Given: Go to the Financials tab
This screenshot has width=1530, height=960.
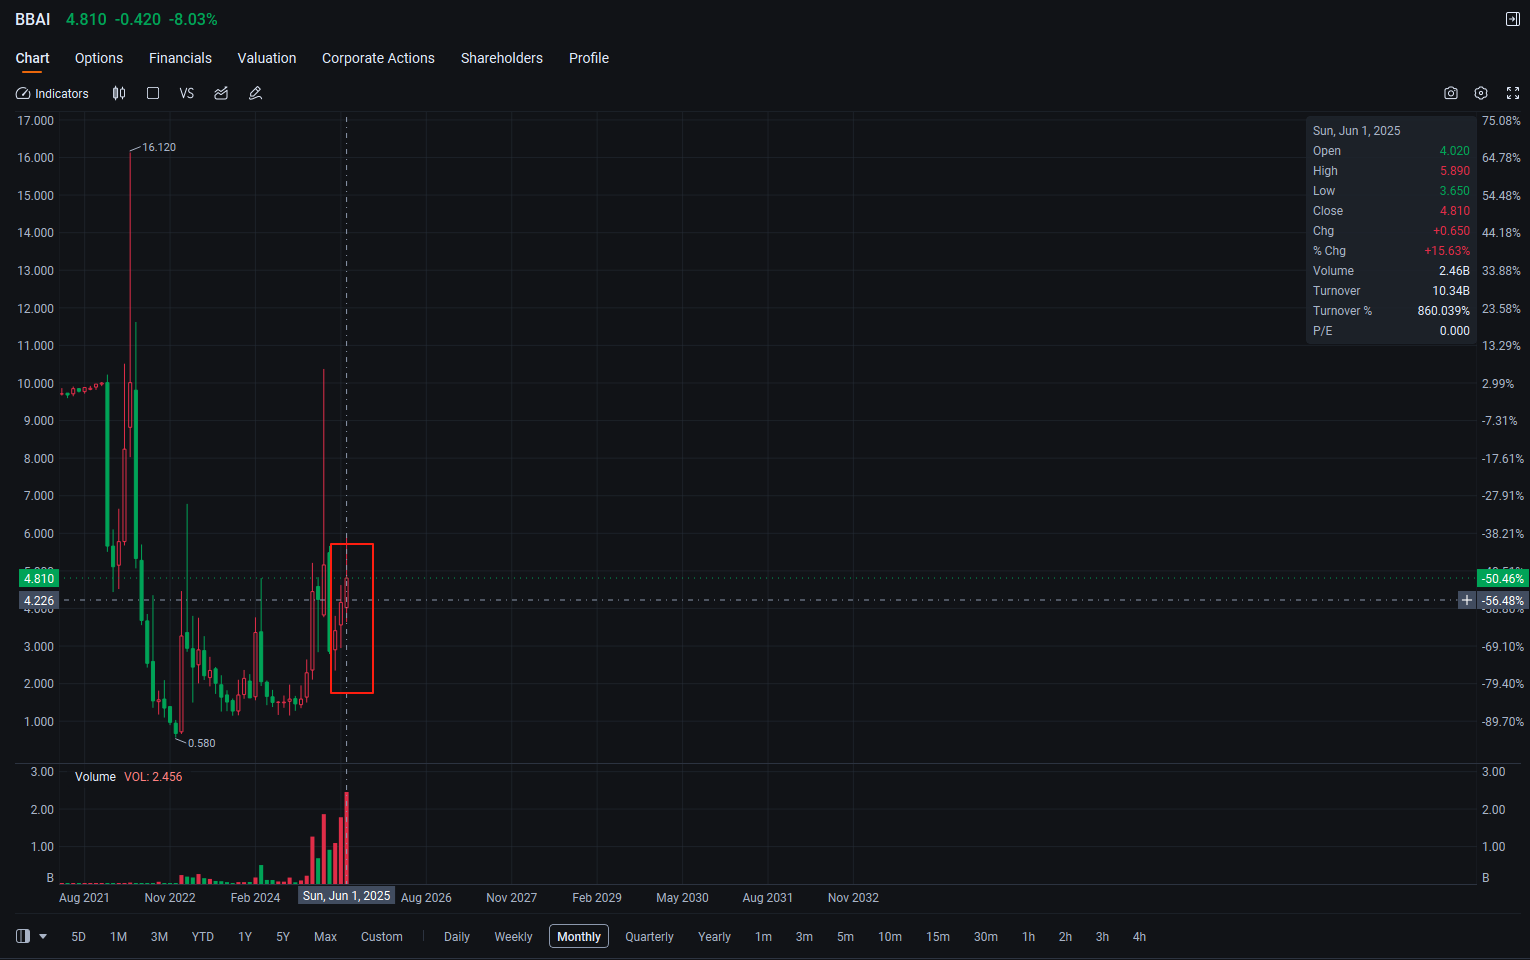Looking at the screenshot, I should (180, 58).
